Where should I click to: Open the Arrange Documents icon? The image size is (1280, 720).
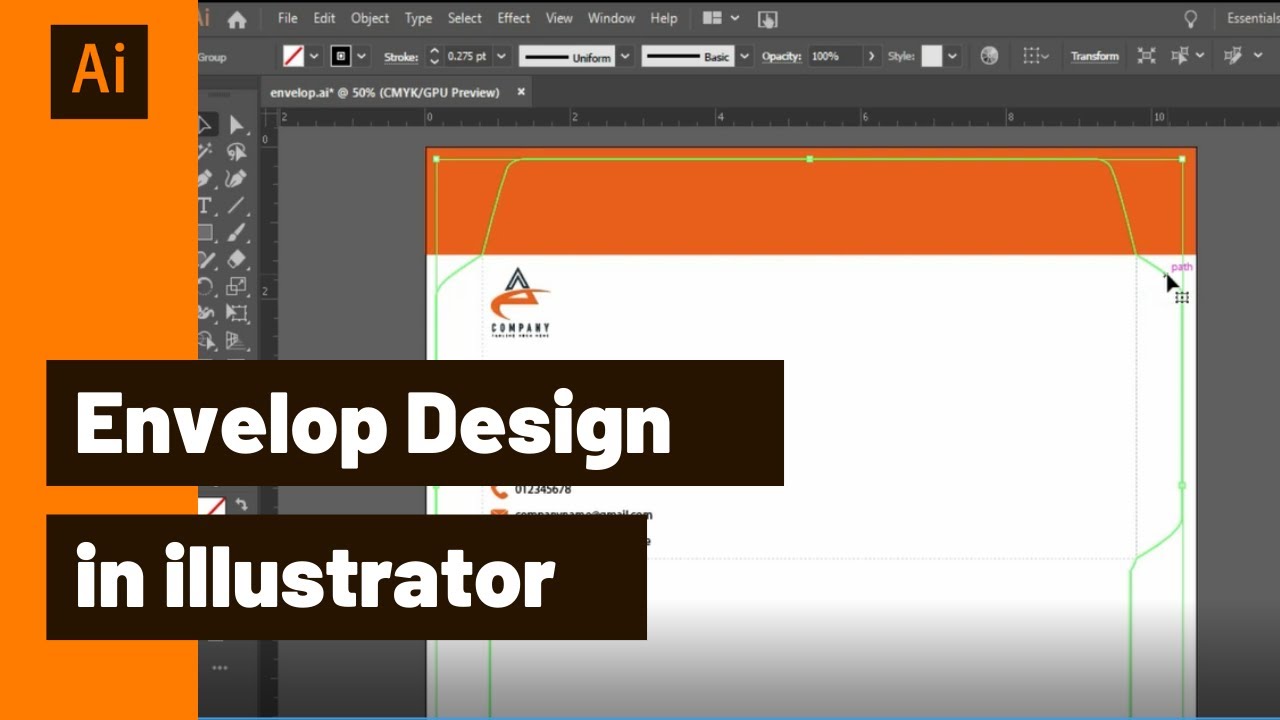[x=712, y=18]
